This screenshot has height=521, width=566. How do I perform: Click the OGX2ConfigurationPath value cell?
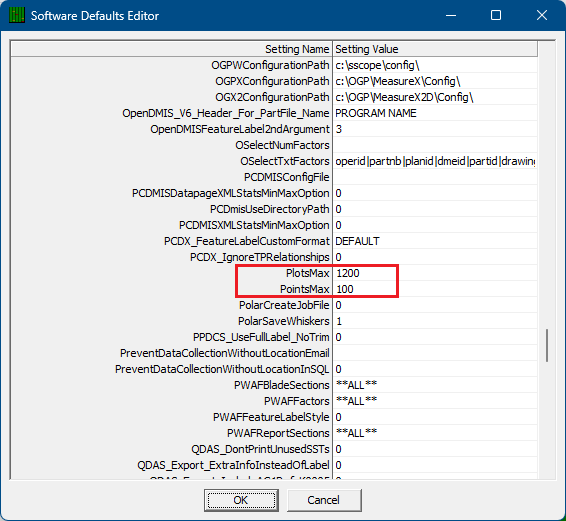pyautogui.click(x=435, y=97)
